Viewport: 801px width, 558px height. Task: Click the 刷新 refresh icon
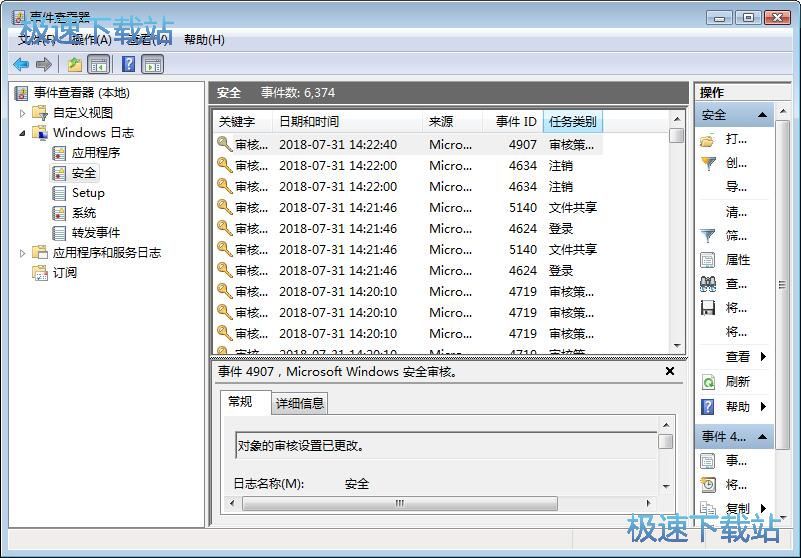[708, 382]
